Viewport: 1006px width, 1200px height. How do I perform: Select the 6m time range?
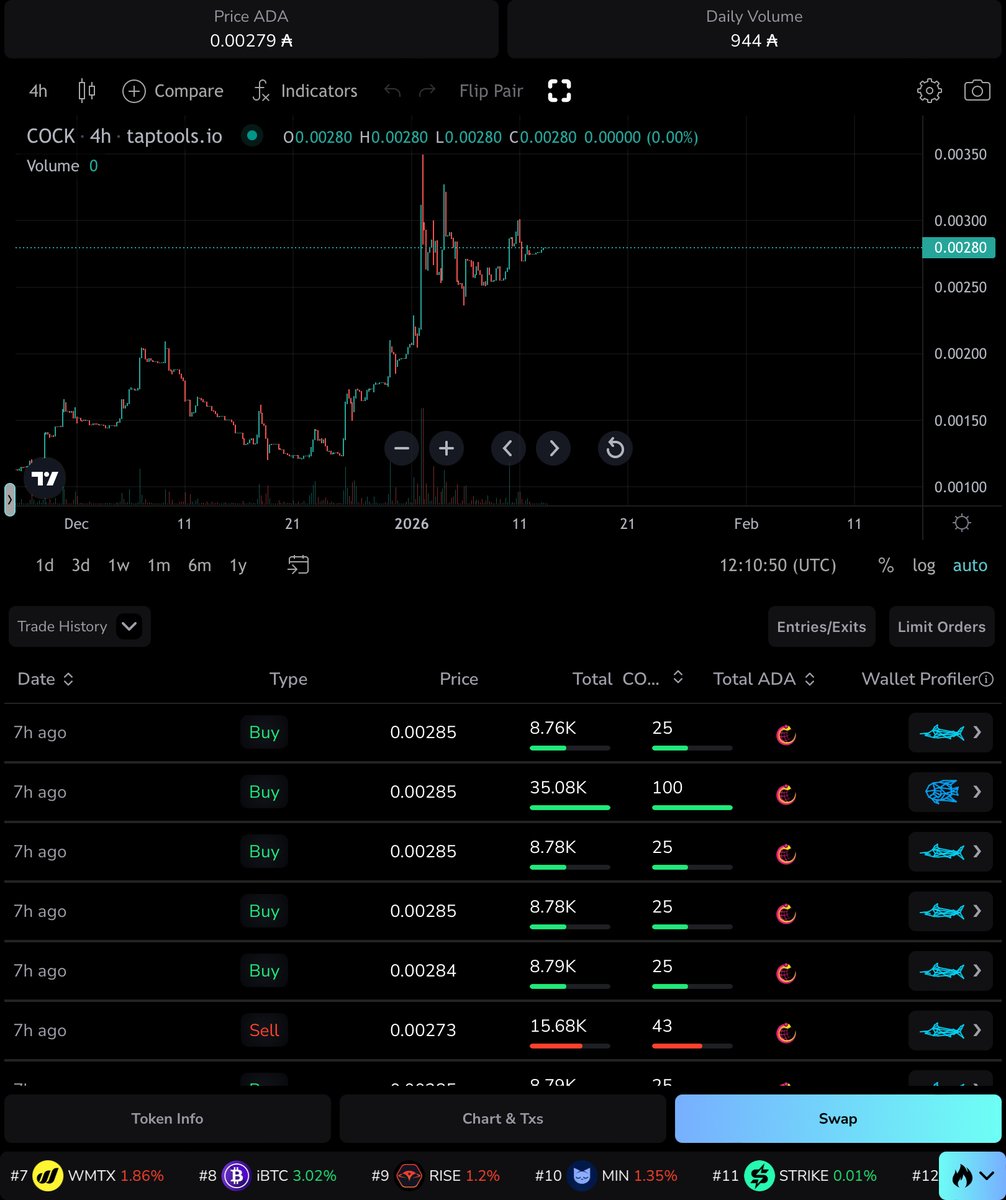click(x=200, y=565)
